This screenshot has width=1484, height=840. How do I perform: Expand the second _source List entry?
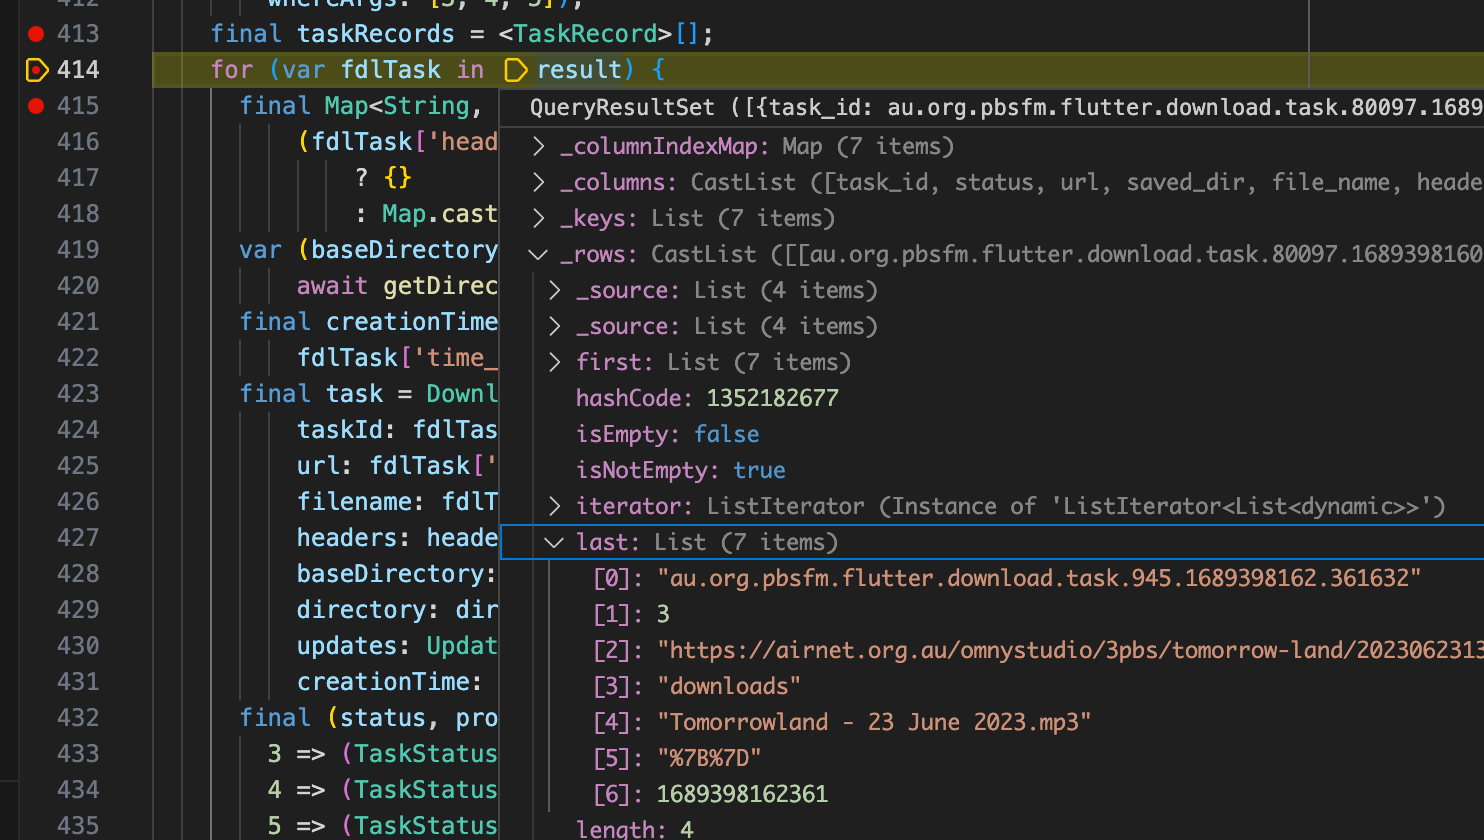pyautogui.click(x=555, y=326)
